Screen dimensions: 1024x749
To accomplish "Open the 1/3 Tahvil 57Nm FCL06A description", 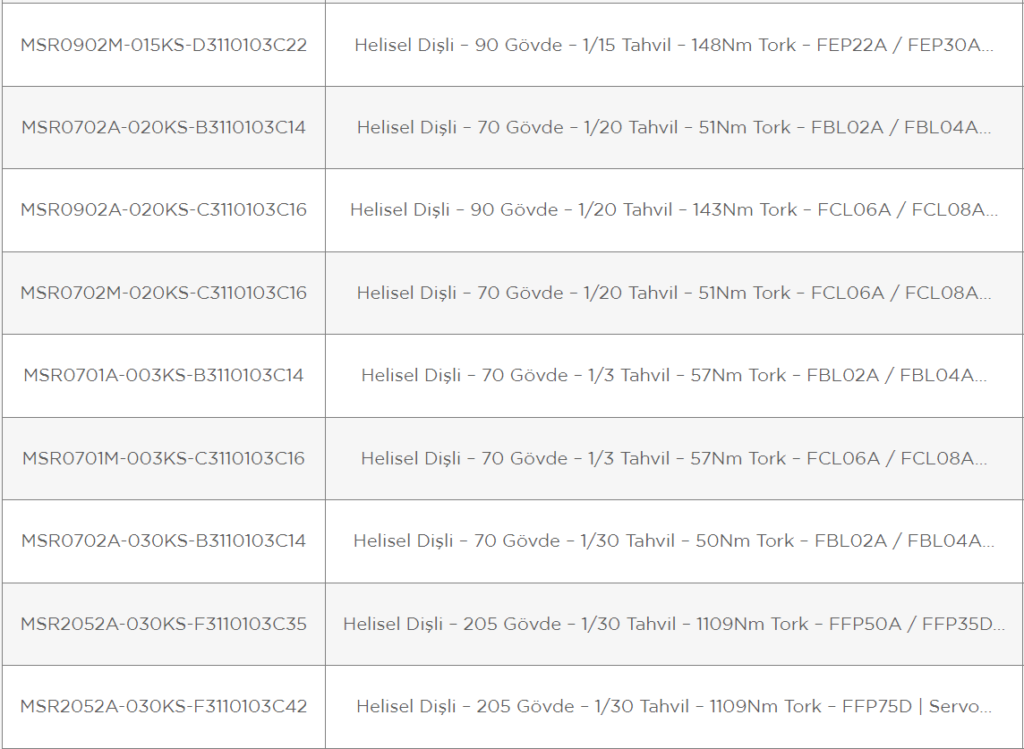I will [674, 458].
